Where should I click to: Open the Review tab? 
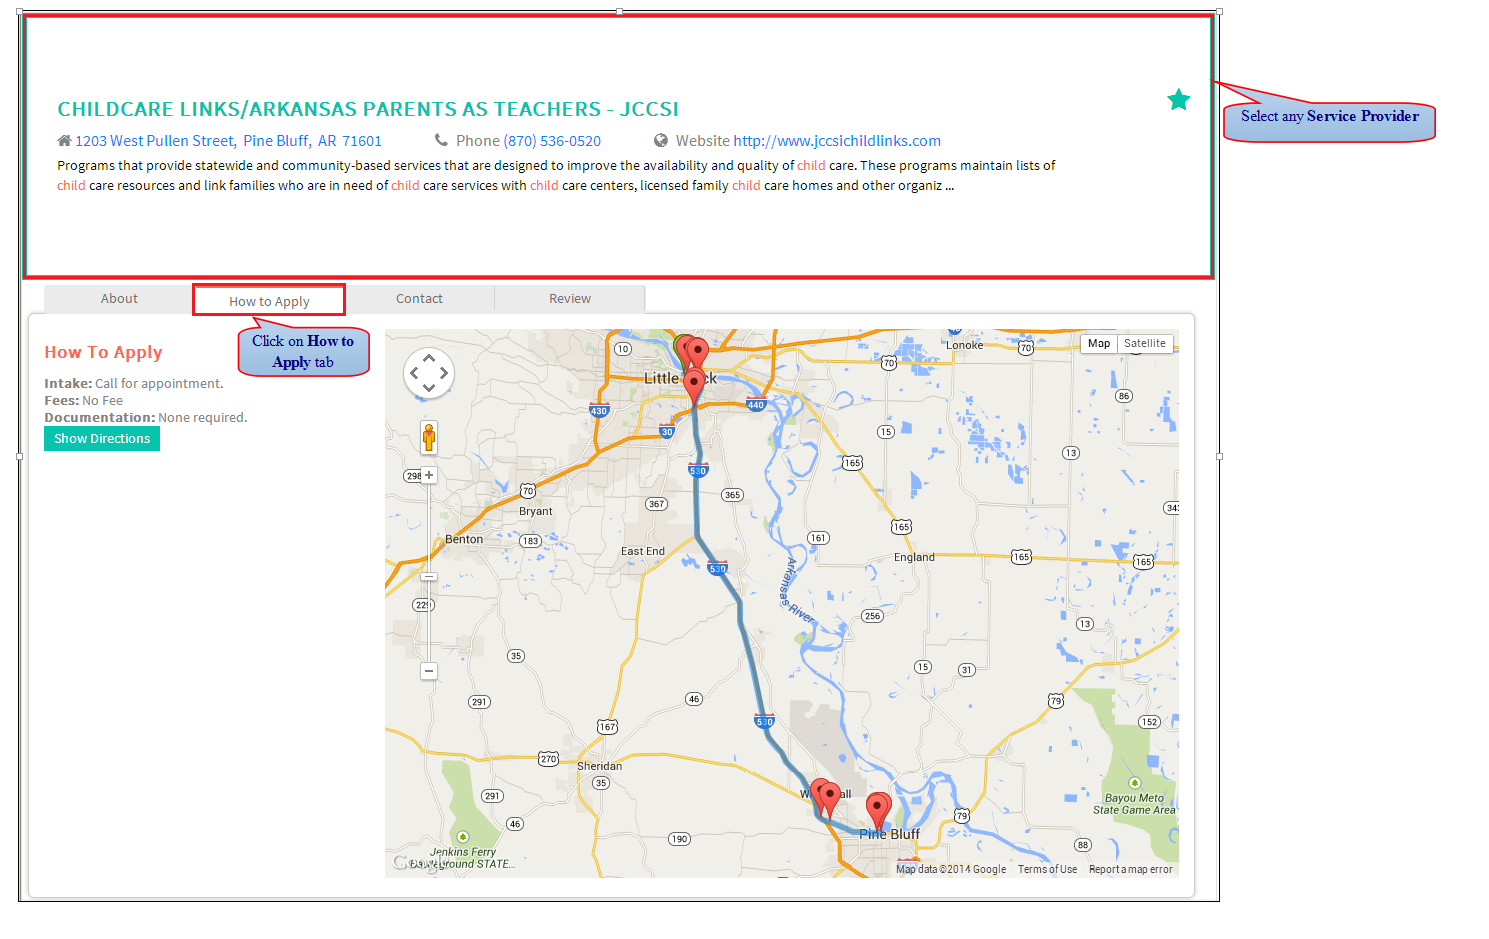(570, 299)
